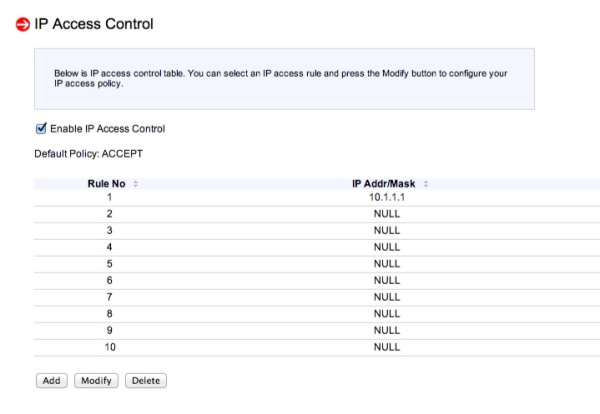600x414 pixels.
Task: Select the NULL entry in rule 6
Action: coord(387,280)
